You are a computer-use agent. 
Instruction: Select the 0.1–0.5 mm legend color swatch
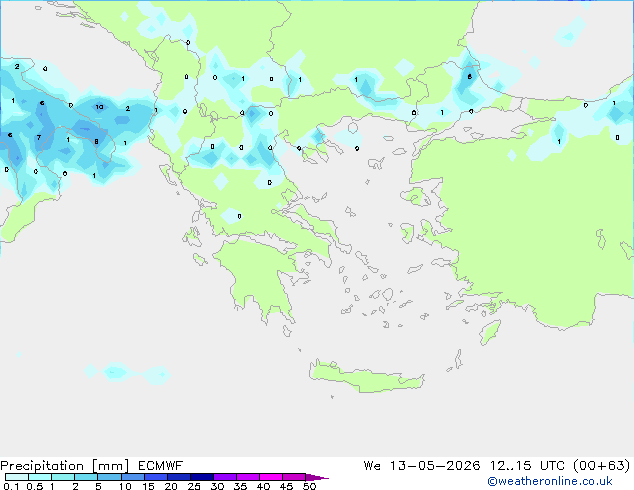pos(17,477)
